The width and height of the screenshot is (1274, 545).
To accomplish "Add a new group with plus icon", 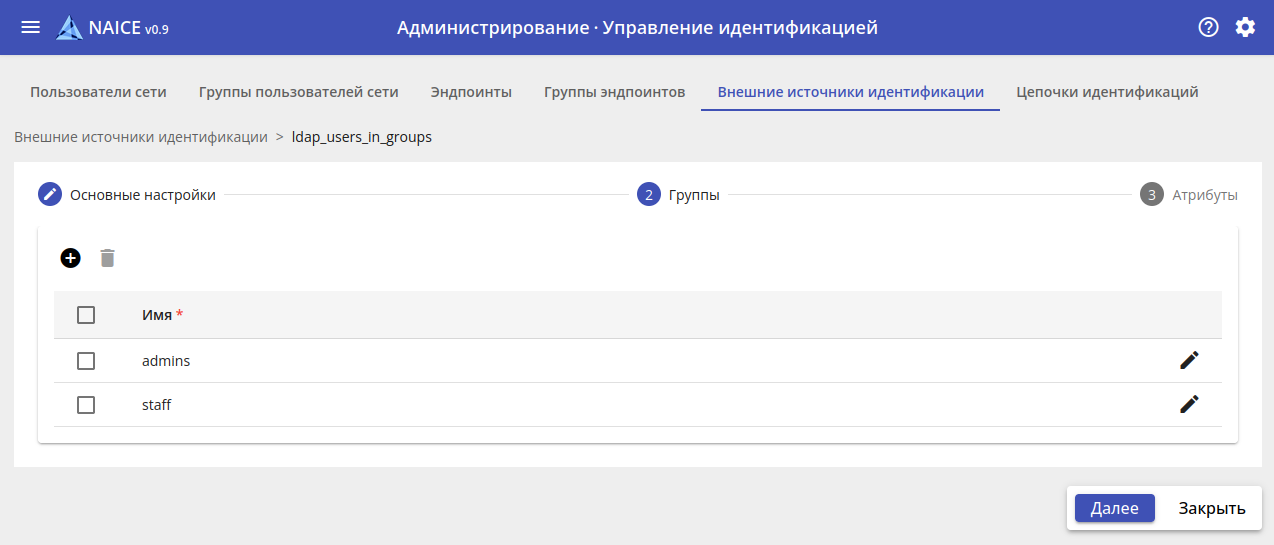I will [x=70, y=258].
